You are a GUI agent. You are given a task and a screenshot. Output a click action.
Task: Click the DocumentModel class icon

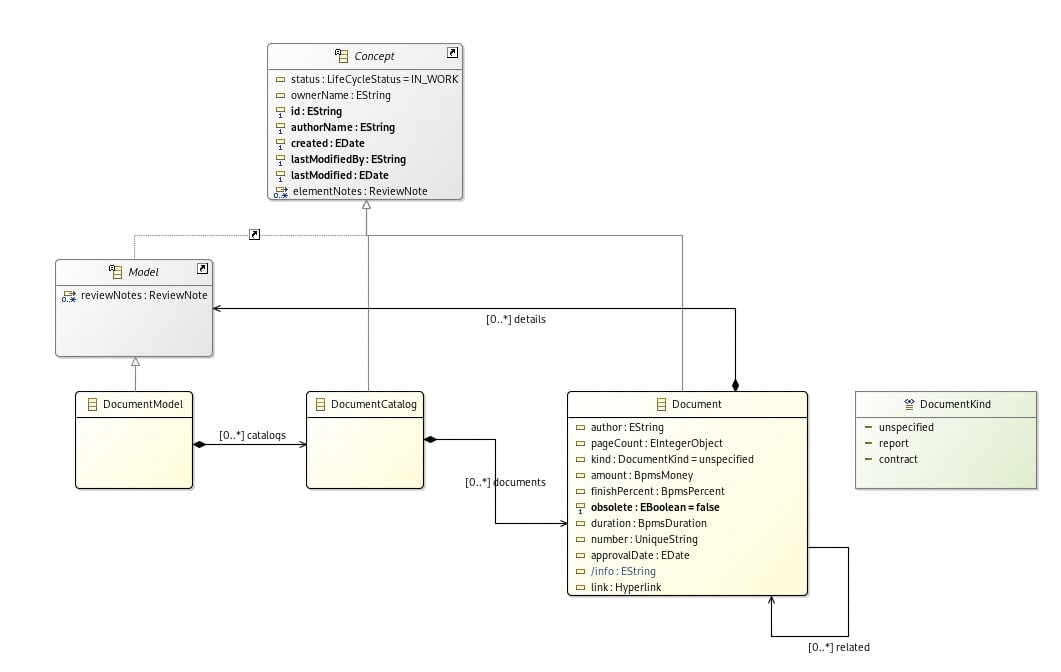tap(93, 404)
